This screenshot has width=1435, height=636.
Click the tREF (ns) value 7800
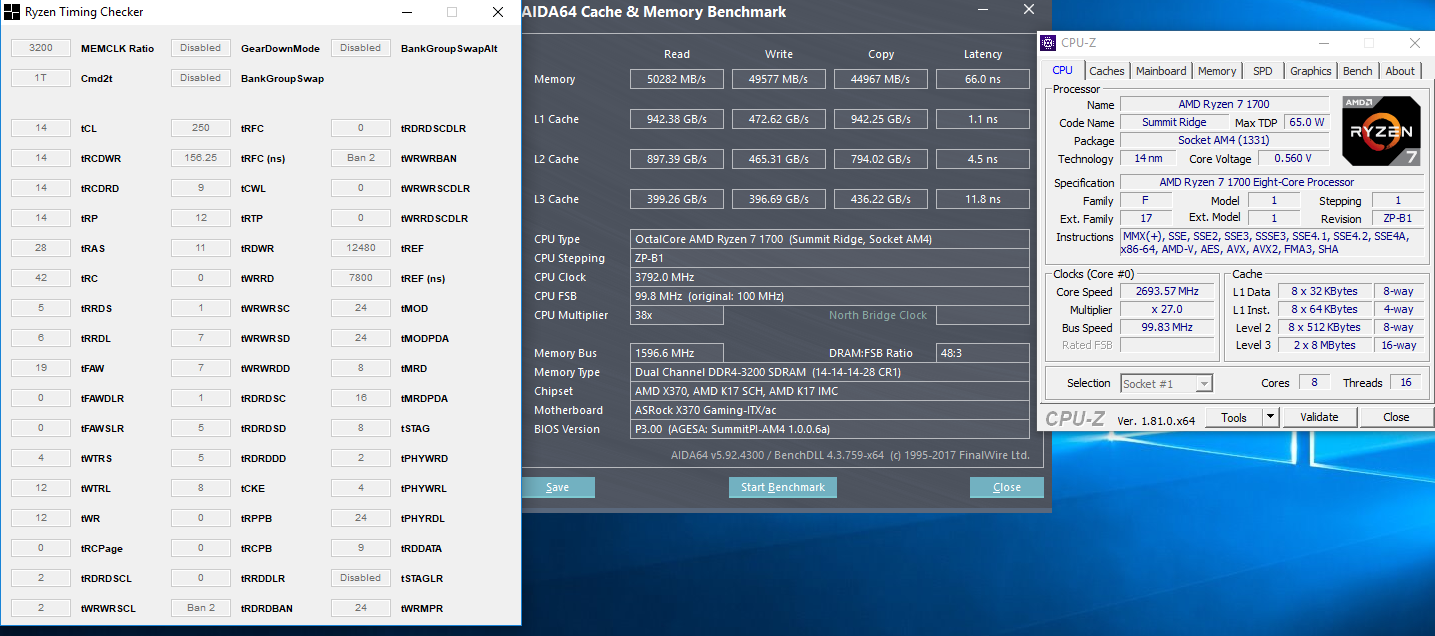(360, 278)
